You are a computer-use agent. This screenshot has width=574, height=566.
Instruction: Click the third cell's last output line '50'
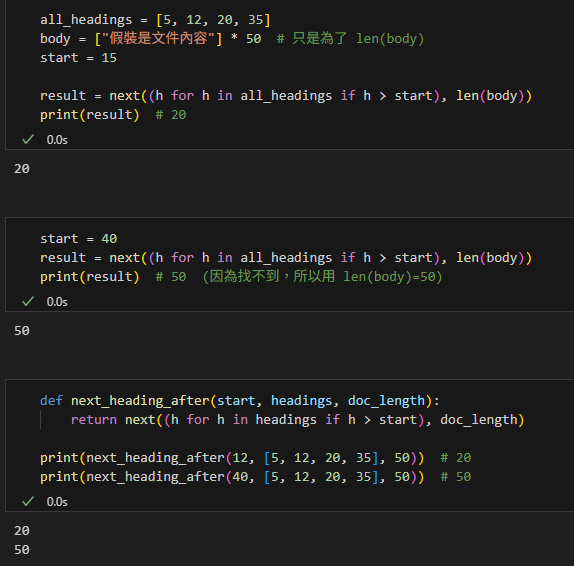(x=22, y=550)
